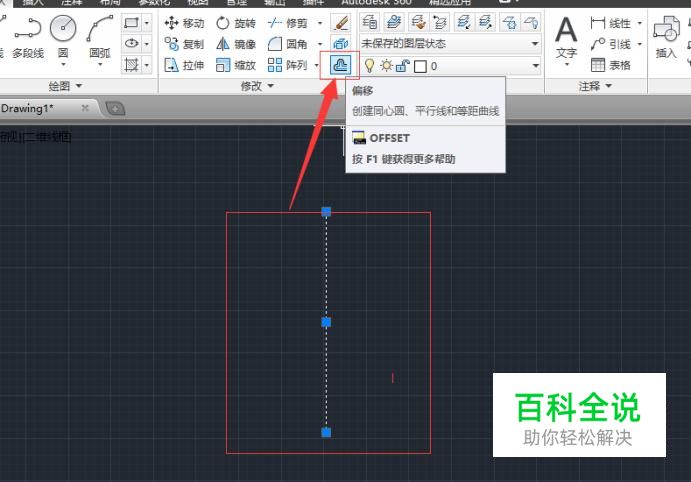Click the Erase tool icon
This screenshot has width=691, height=482.
pos(341,22)
